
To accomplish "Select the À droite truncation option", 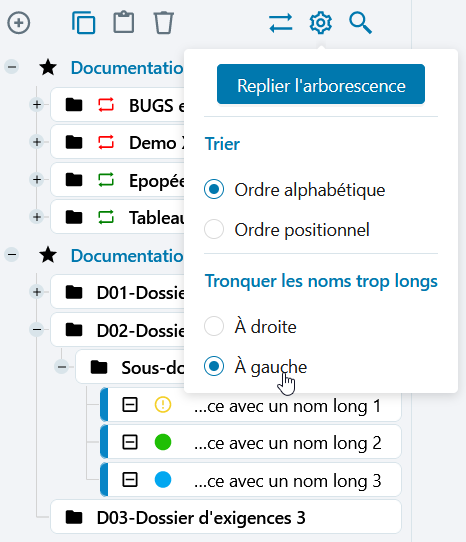I will click(214, 326).
